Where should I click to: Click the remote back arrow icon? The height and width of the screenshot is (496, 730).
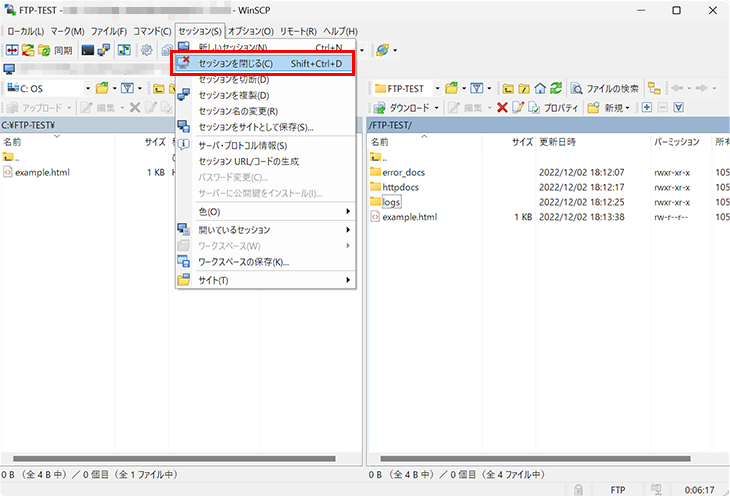(677, 88)
